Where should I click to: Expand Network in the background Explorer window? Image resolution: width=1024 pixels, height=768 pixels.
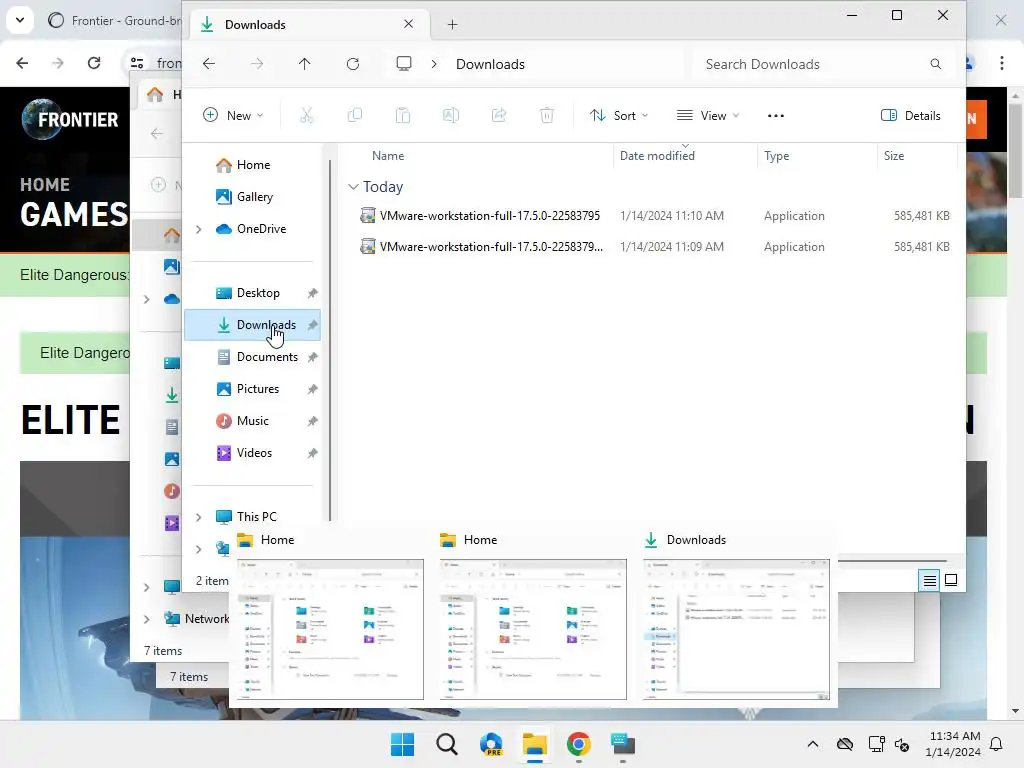(x=146, y=619)
